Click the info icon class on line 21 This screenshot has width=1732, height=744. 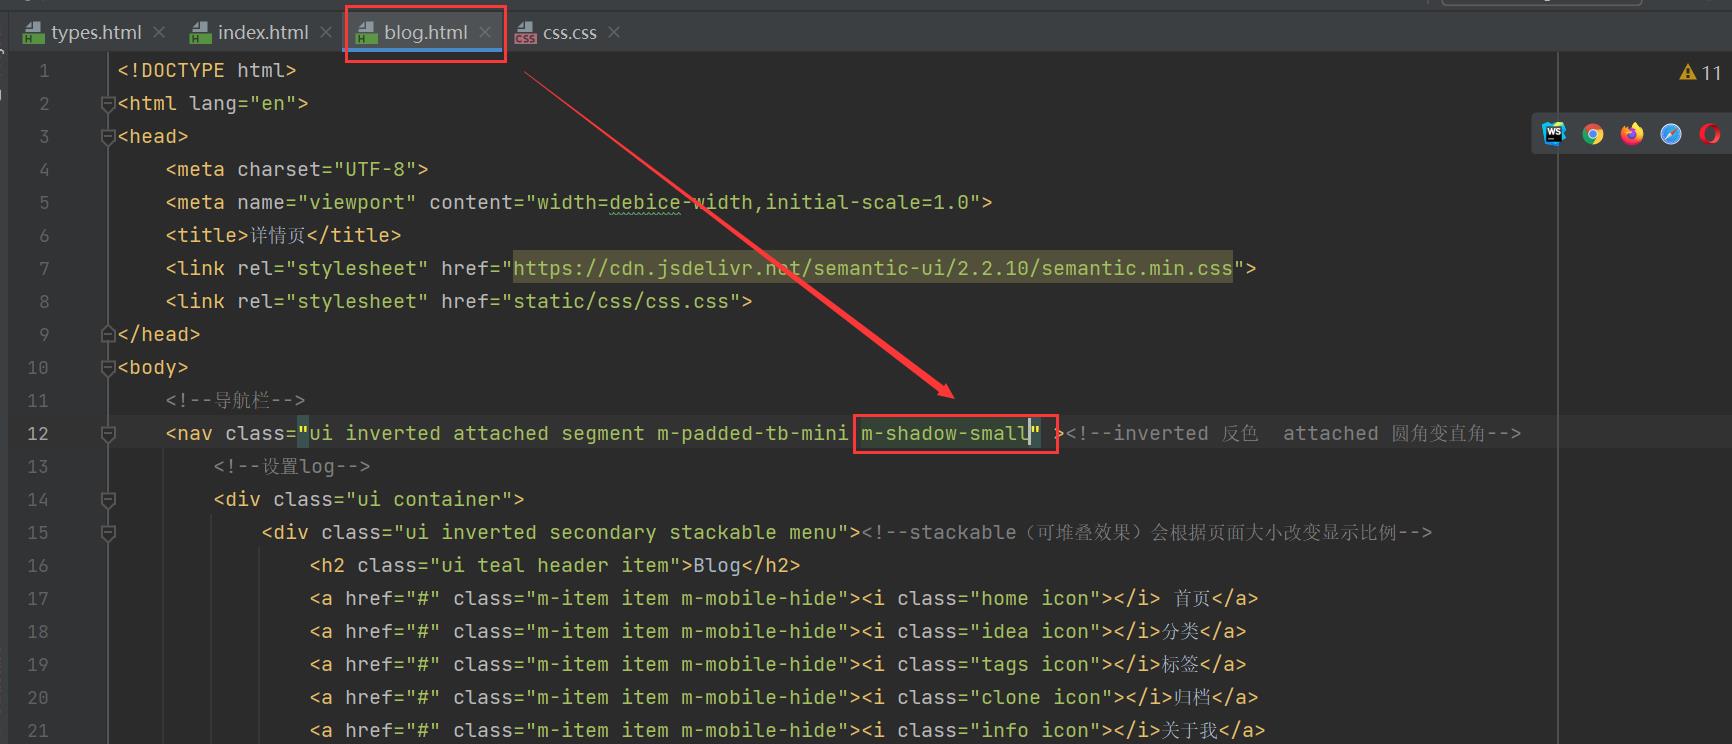click(1034, 731)
